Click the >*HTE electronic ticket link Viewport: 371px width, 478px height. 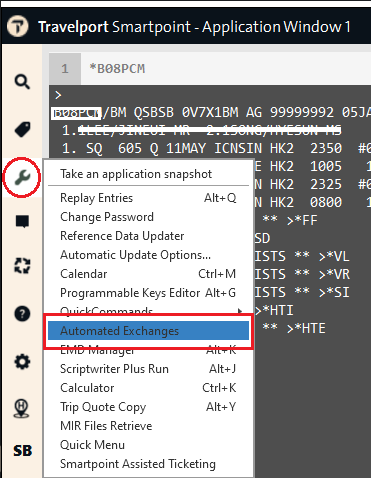[x=306, y=329]
